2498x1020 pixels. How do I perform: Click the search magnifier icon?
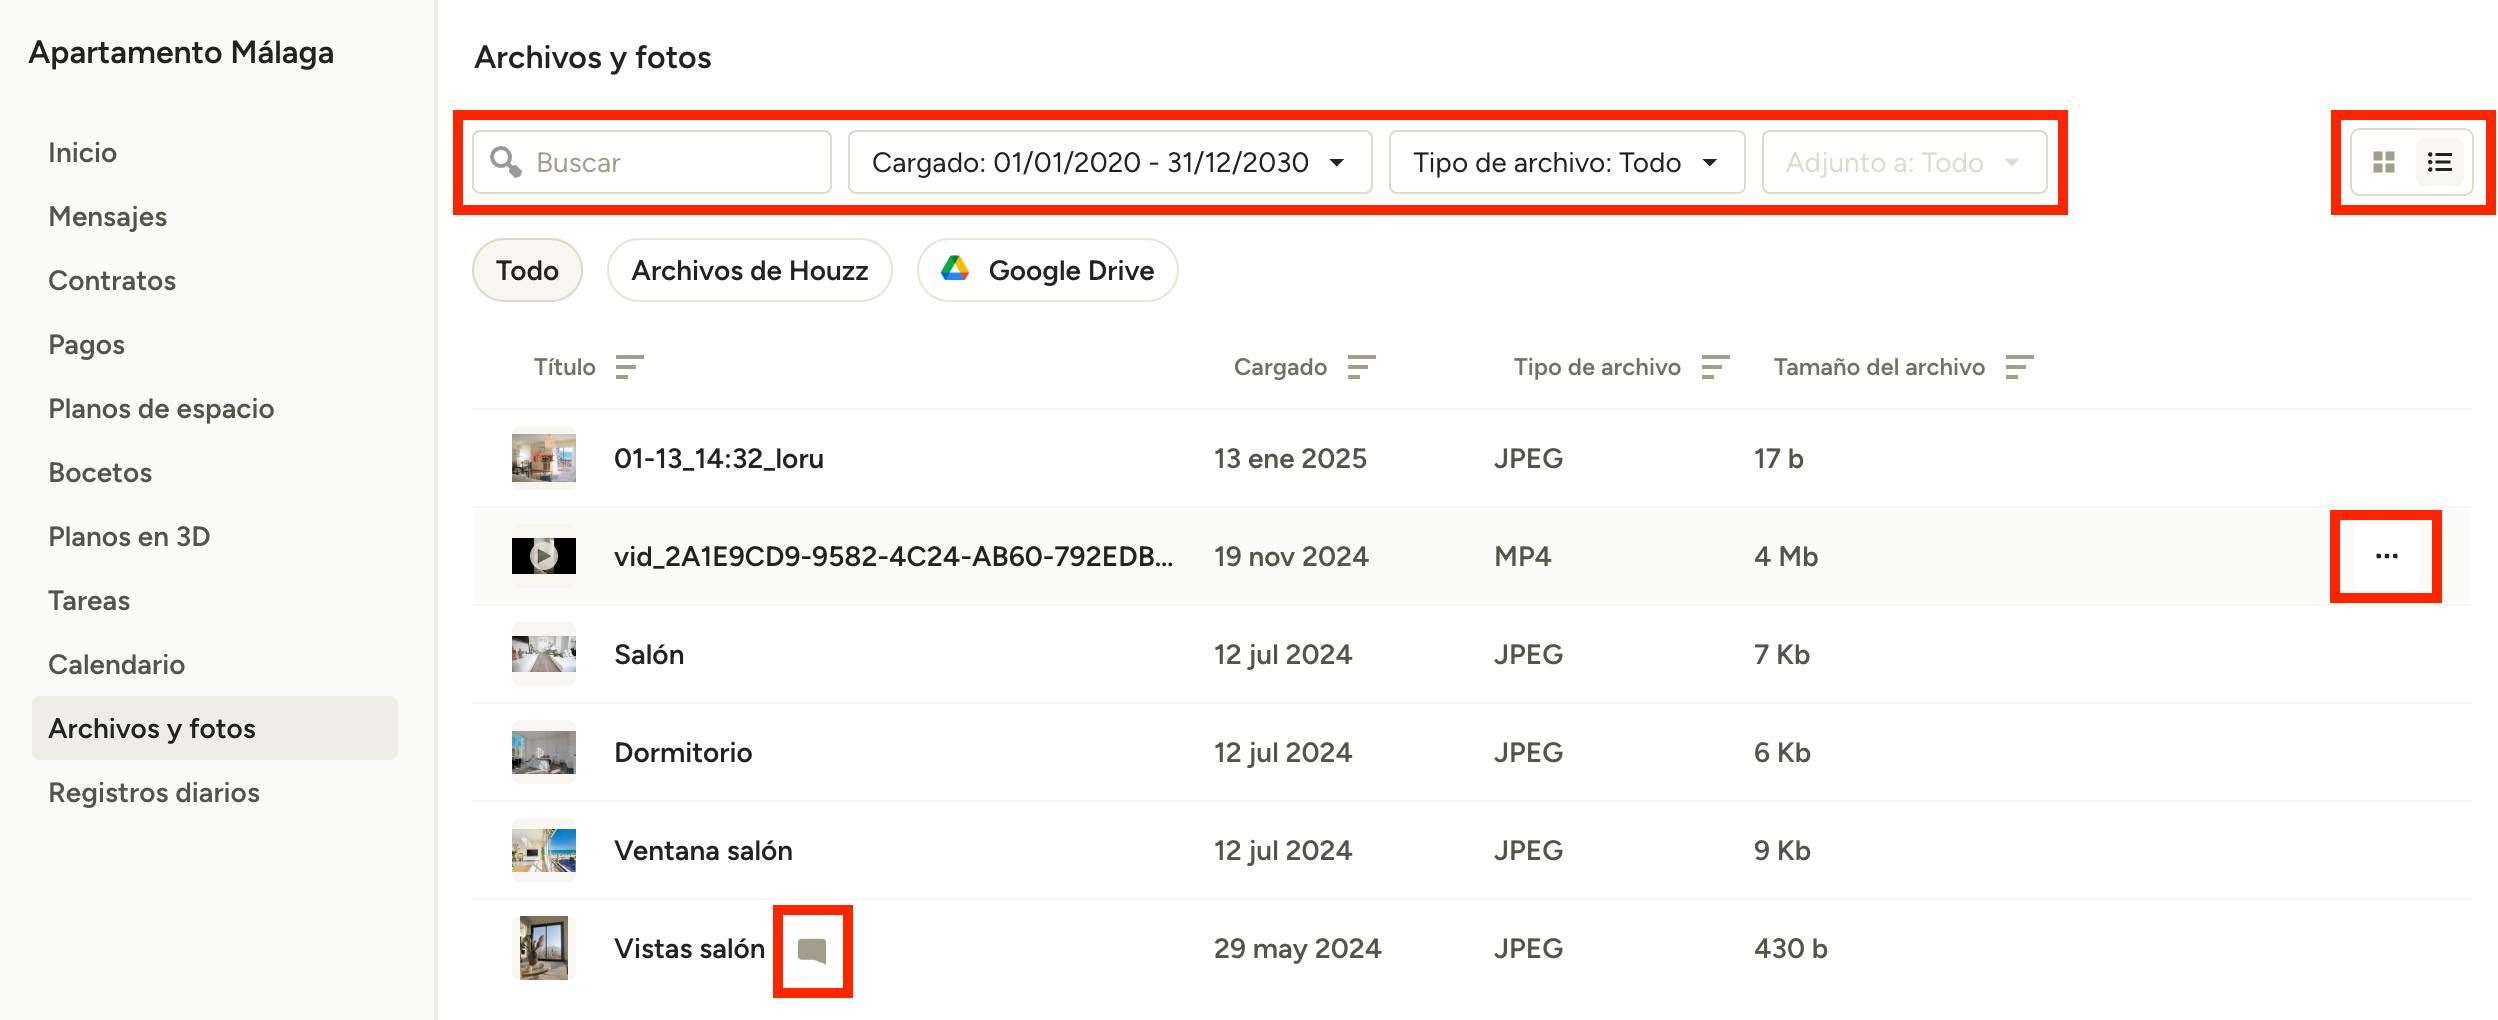tap(506, 162)
